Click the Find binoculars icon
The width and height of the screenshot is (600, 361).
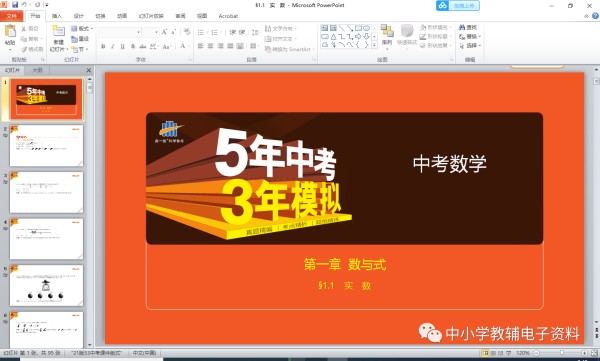(x=462, y=27)
